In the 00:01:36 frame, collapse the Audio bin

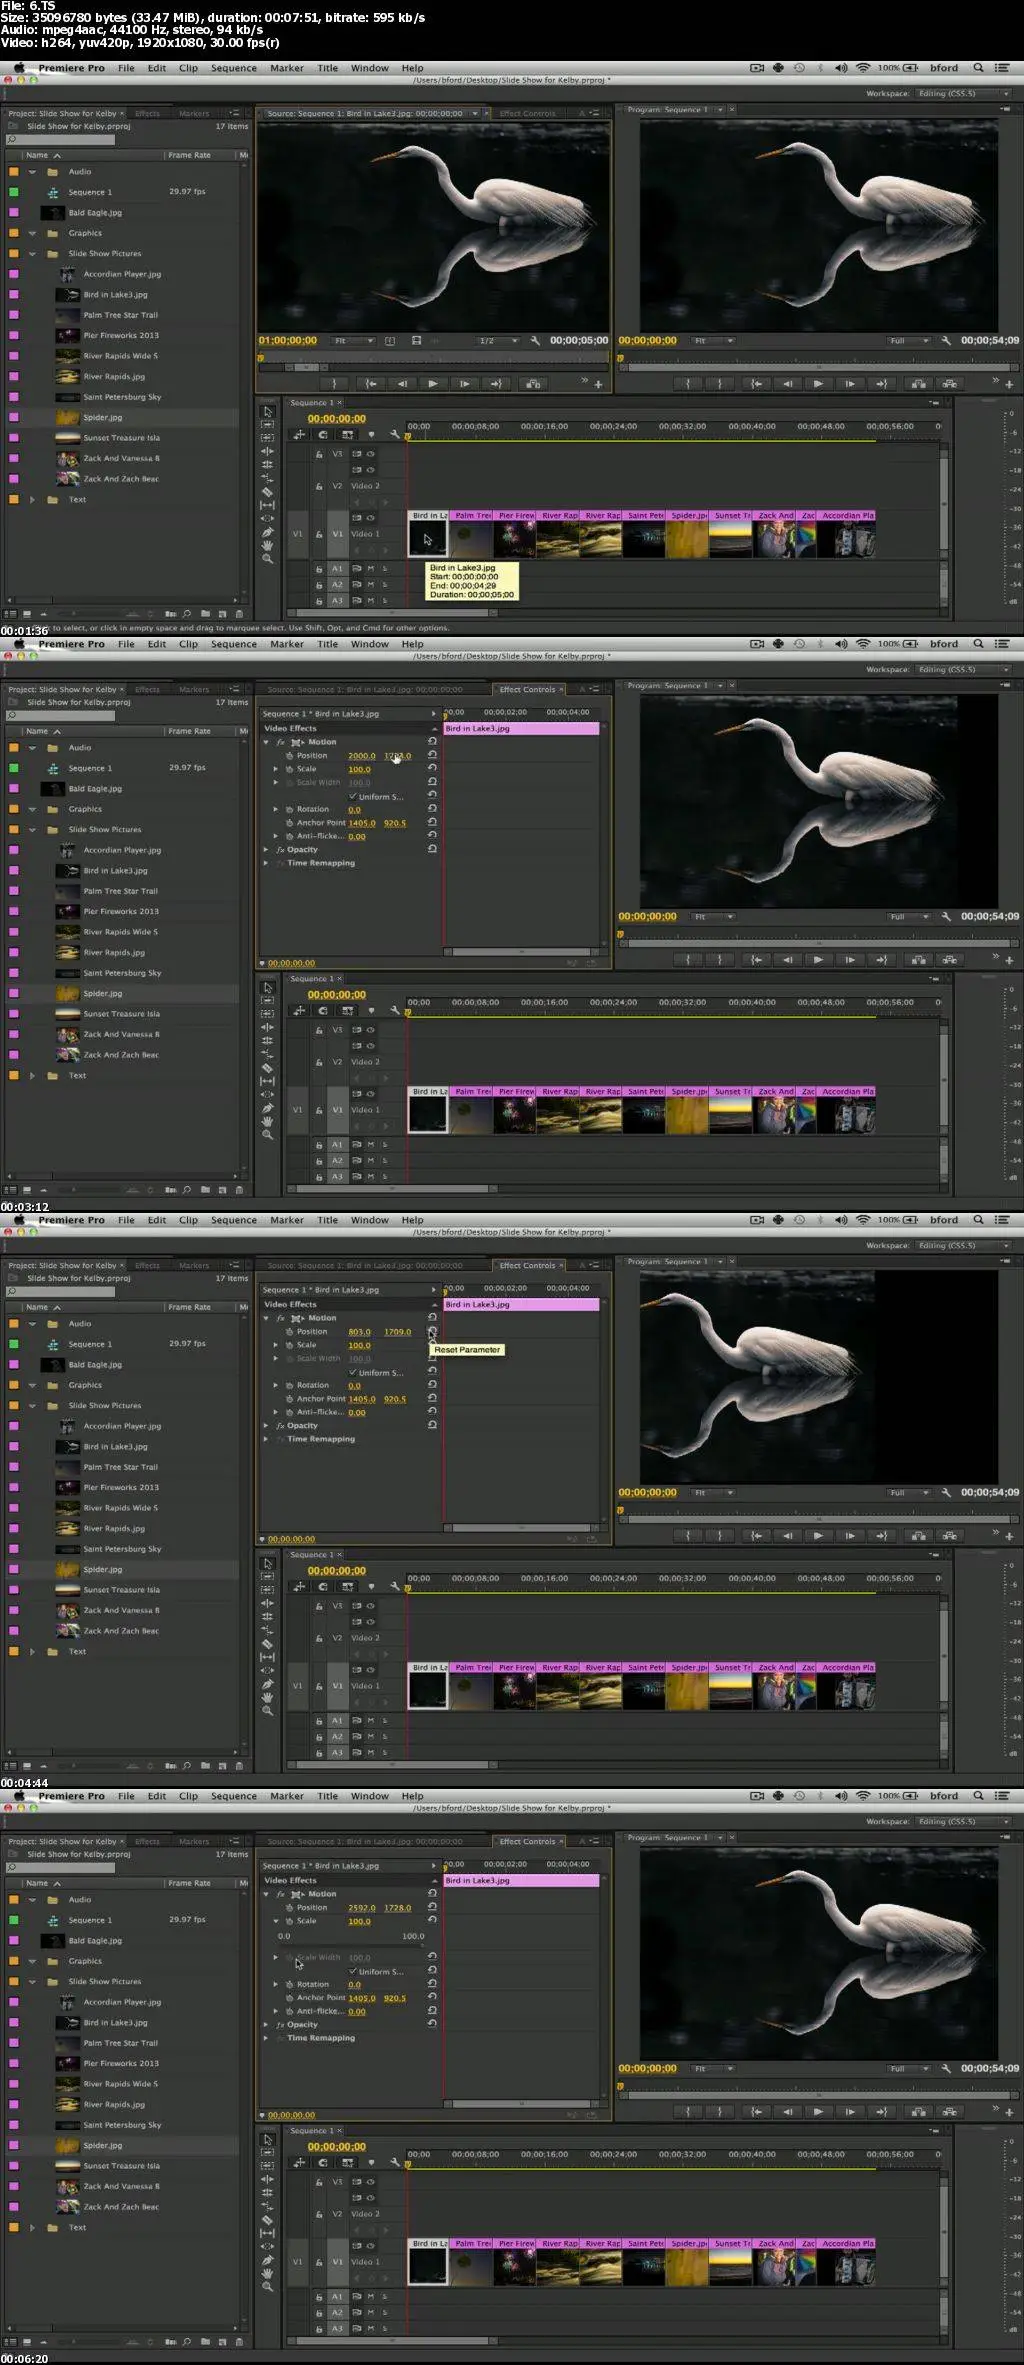coord(32,172)
